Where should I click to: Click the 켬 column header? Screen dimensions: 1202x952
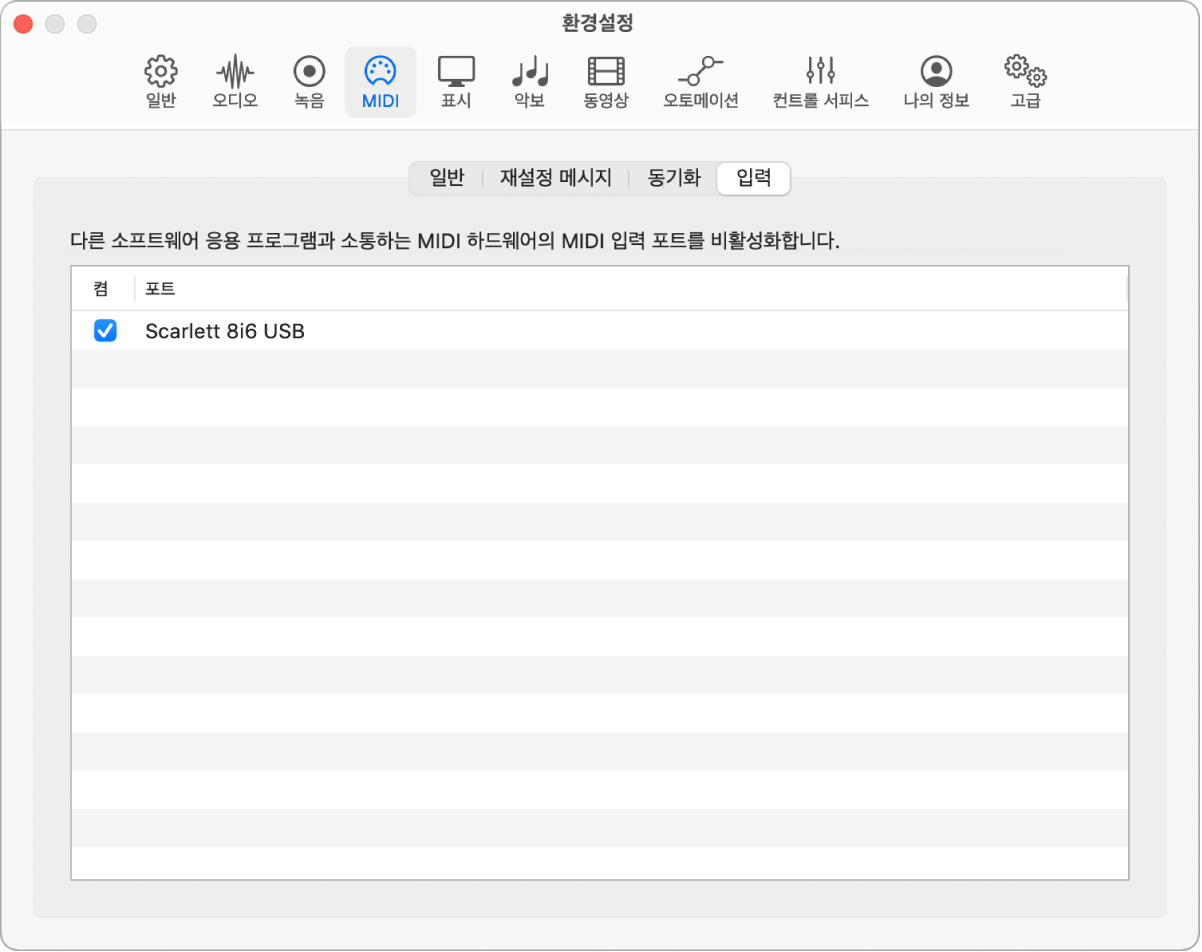tap(102, 289)
